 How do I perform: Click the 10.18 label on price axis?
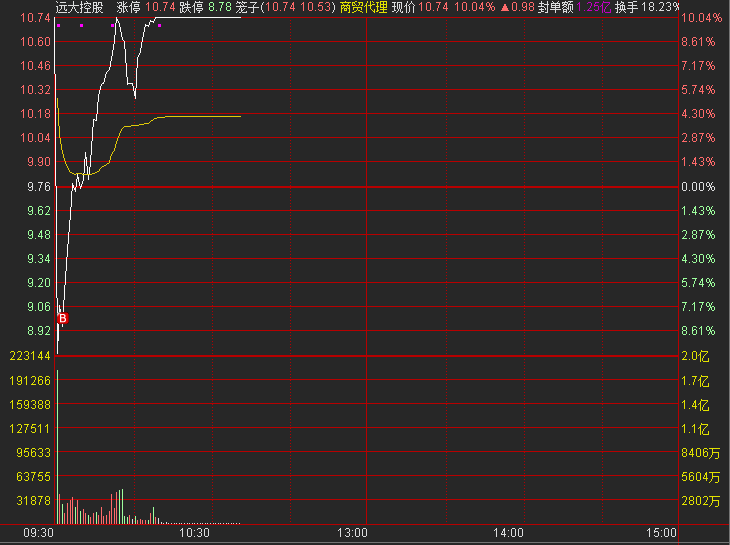coord(35,114)
